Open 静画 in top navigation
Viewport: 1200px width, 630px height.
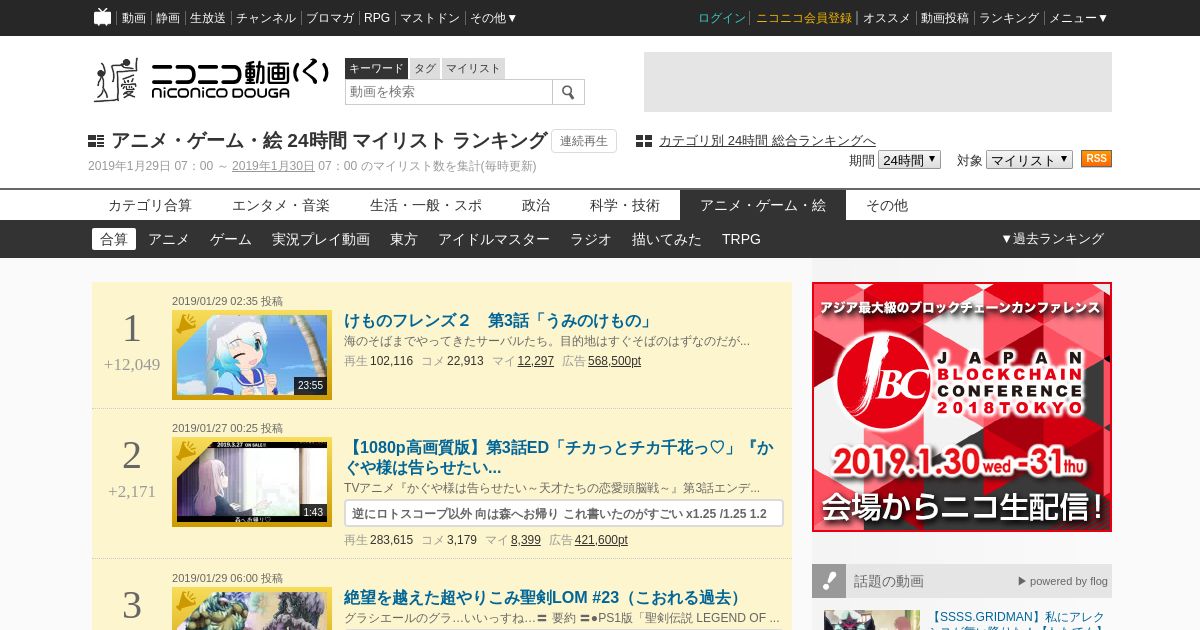tap(168, 18)
